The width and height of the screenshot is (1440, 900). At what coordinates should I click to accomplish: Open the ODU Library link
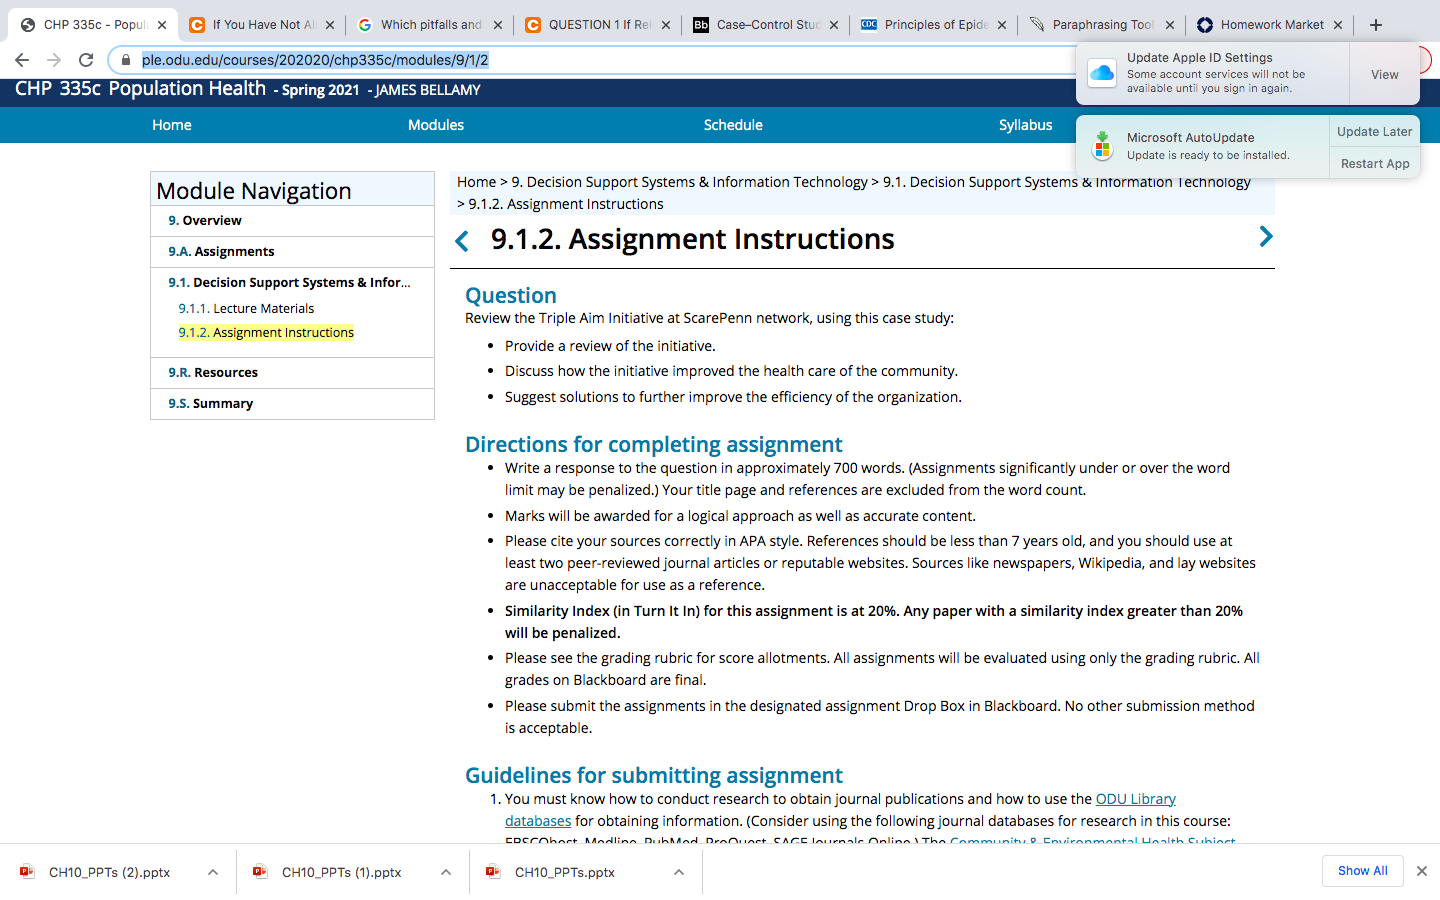point(1136,799)
